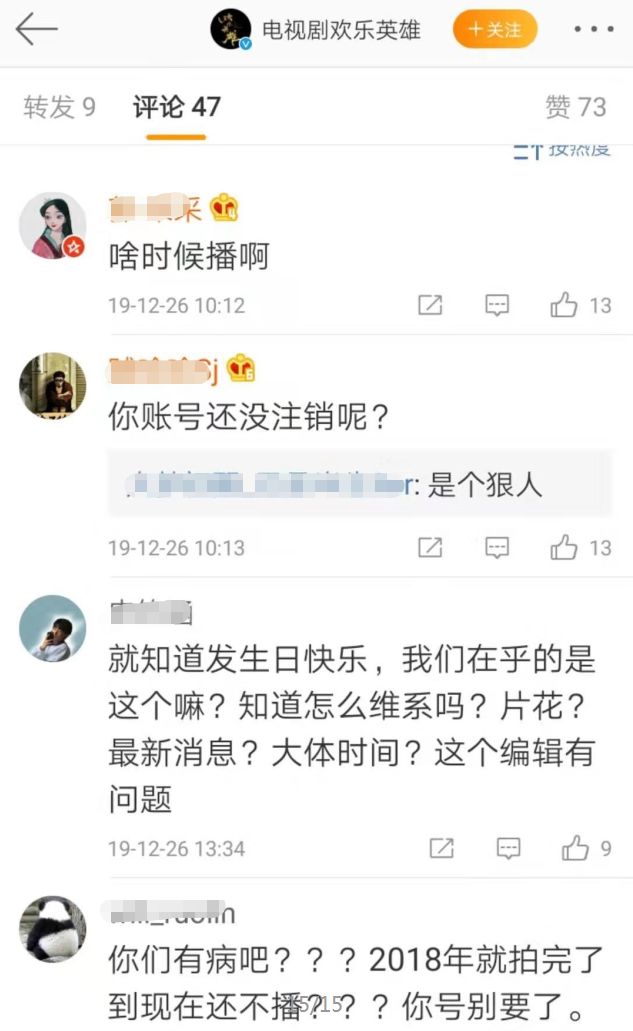Reply to the 啥时候播啊 comment
633x1031 pixels.
497,306
